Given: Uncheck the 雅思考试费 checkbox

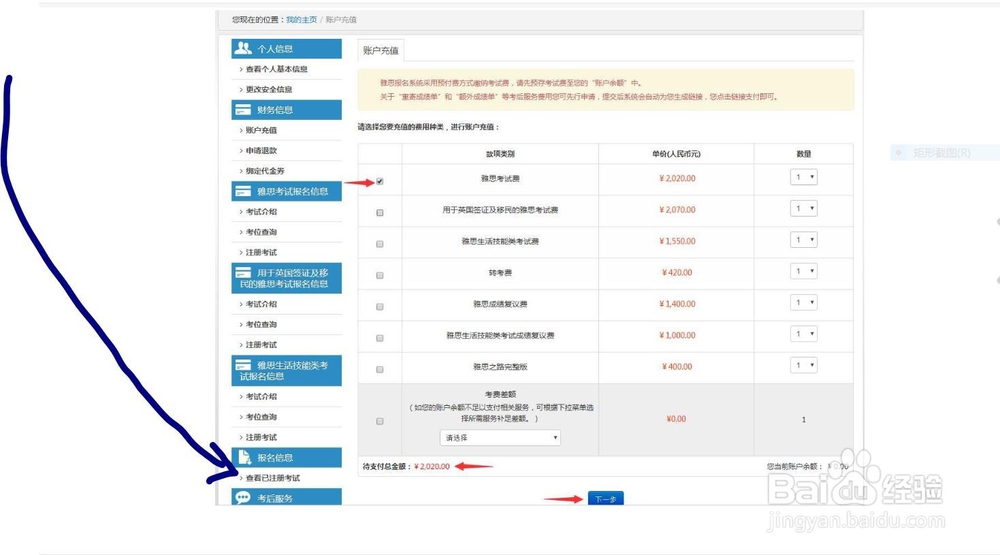Looking at the screenshot, I should pyautogui.click(x=380, y=182).
